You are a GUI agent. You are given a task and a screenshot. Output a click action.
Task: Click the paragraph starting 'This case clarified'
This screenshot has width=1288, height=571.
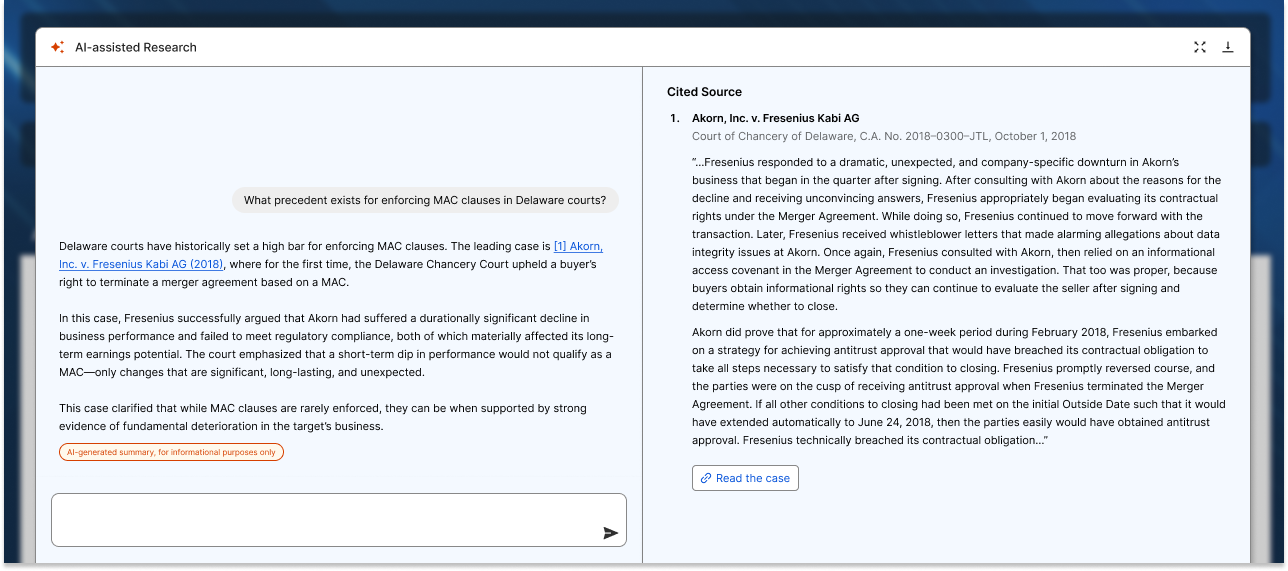tap(323, 417)
